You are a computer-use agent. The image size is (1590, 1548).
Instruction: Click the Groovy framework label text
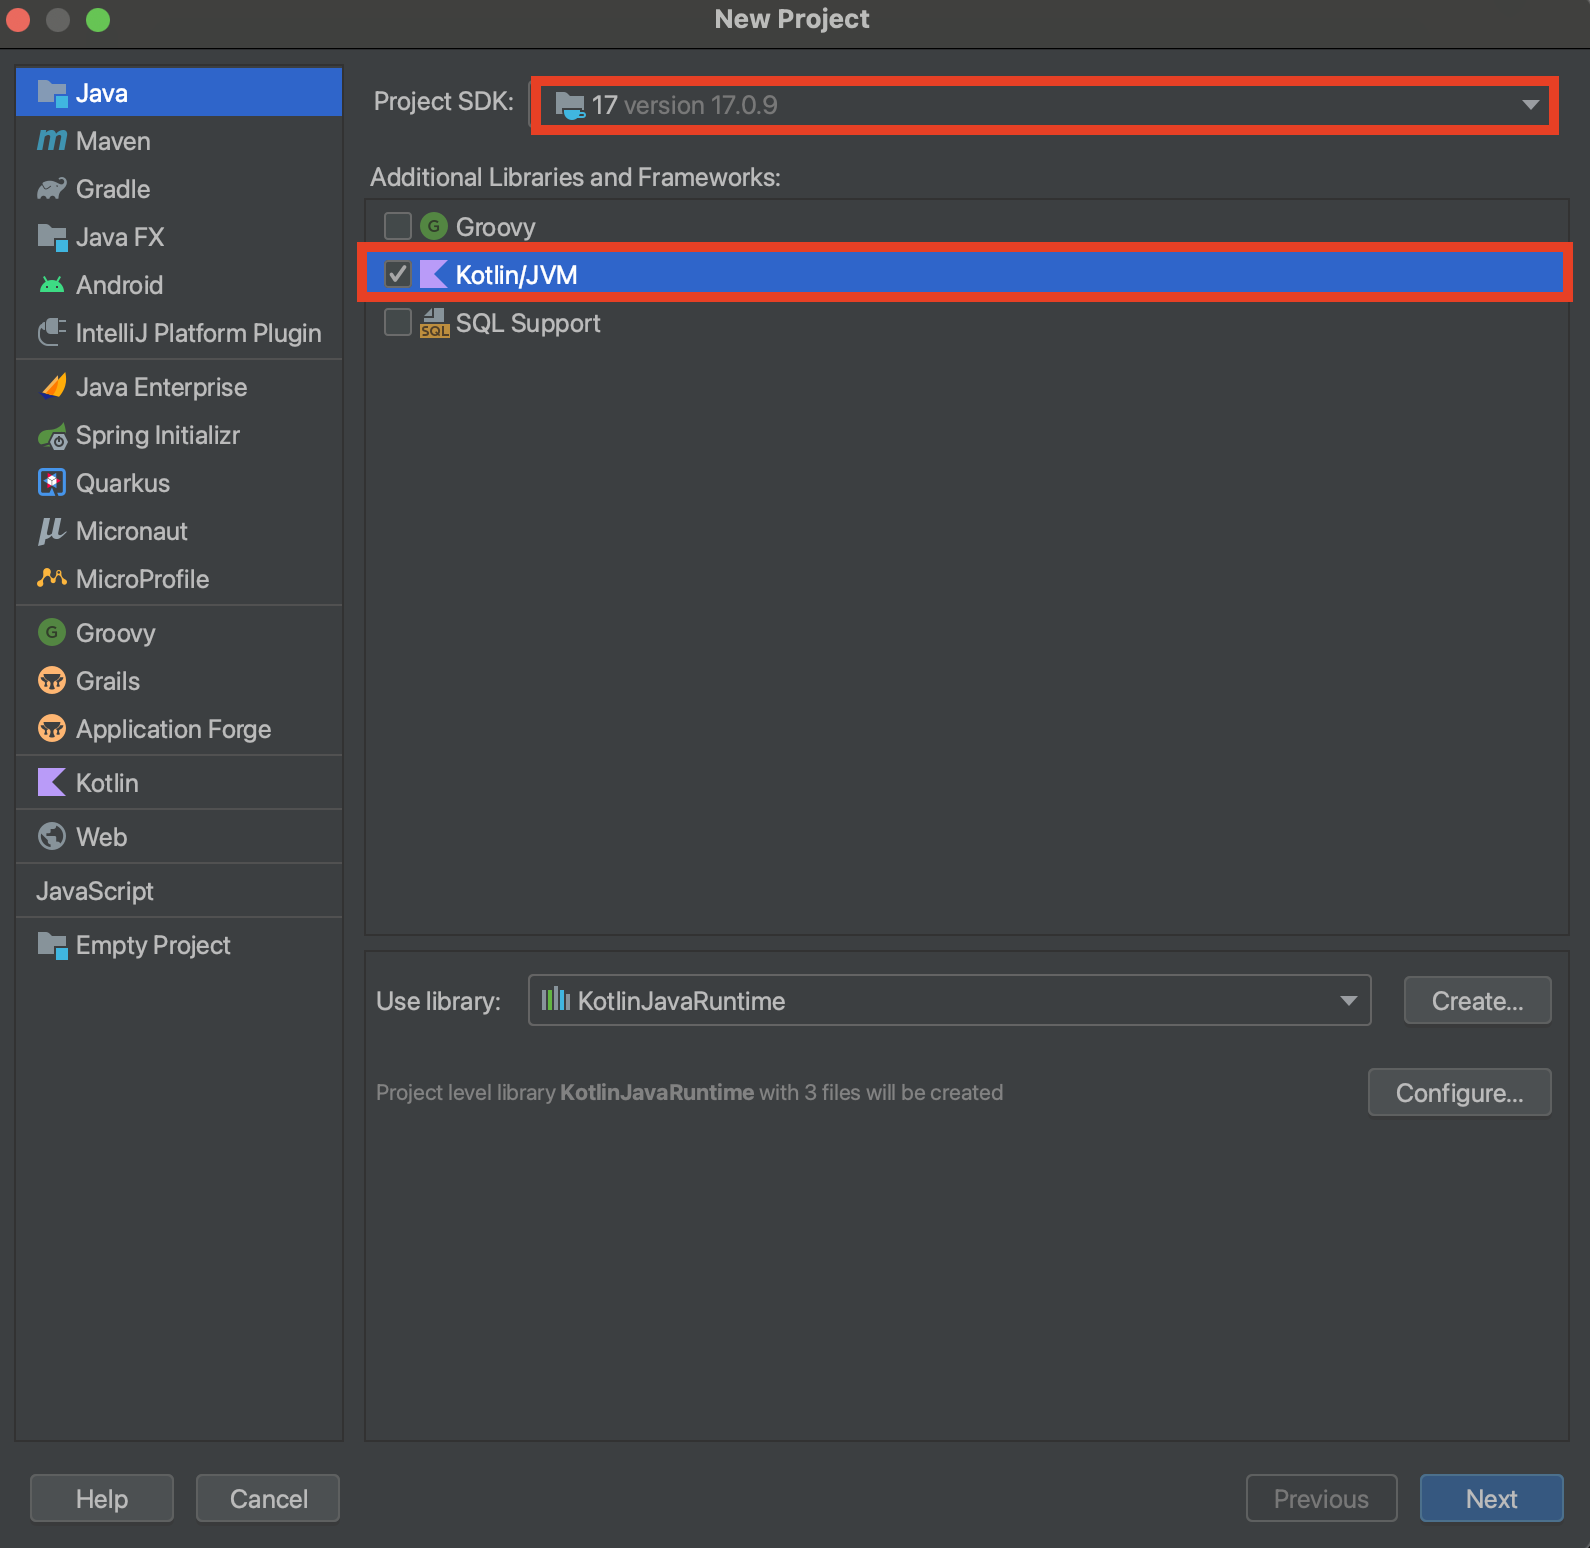(495, 227)
